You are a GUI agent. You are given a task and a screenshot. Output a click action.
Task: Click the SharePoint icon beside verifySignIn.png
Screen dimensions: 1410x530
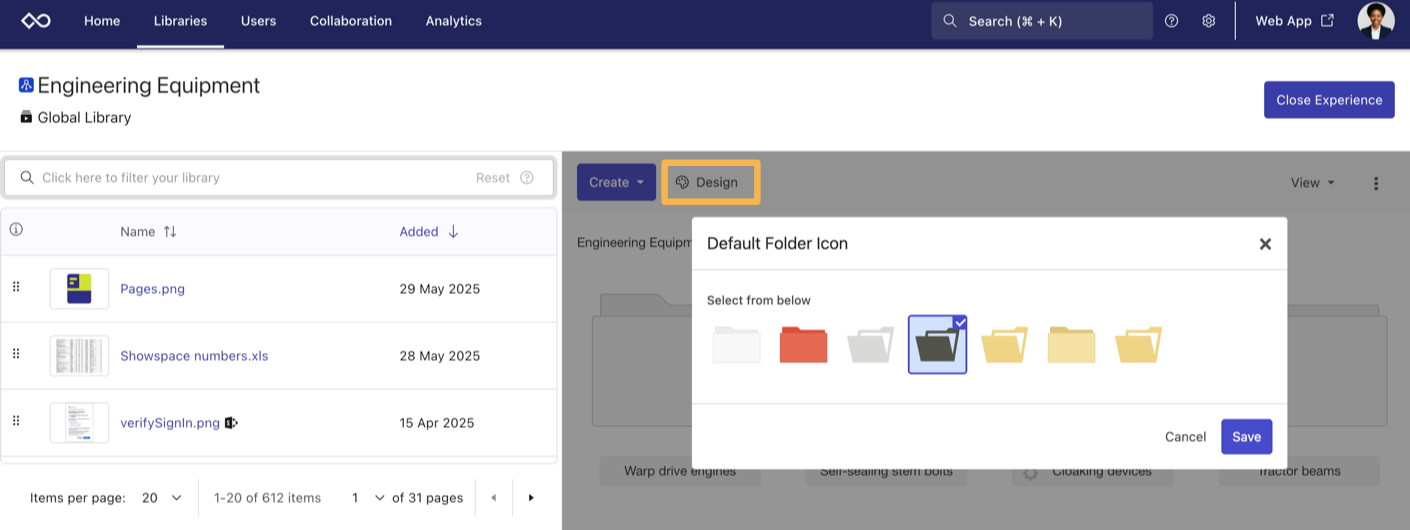pyautogui.click(x=231, y=423)
